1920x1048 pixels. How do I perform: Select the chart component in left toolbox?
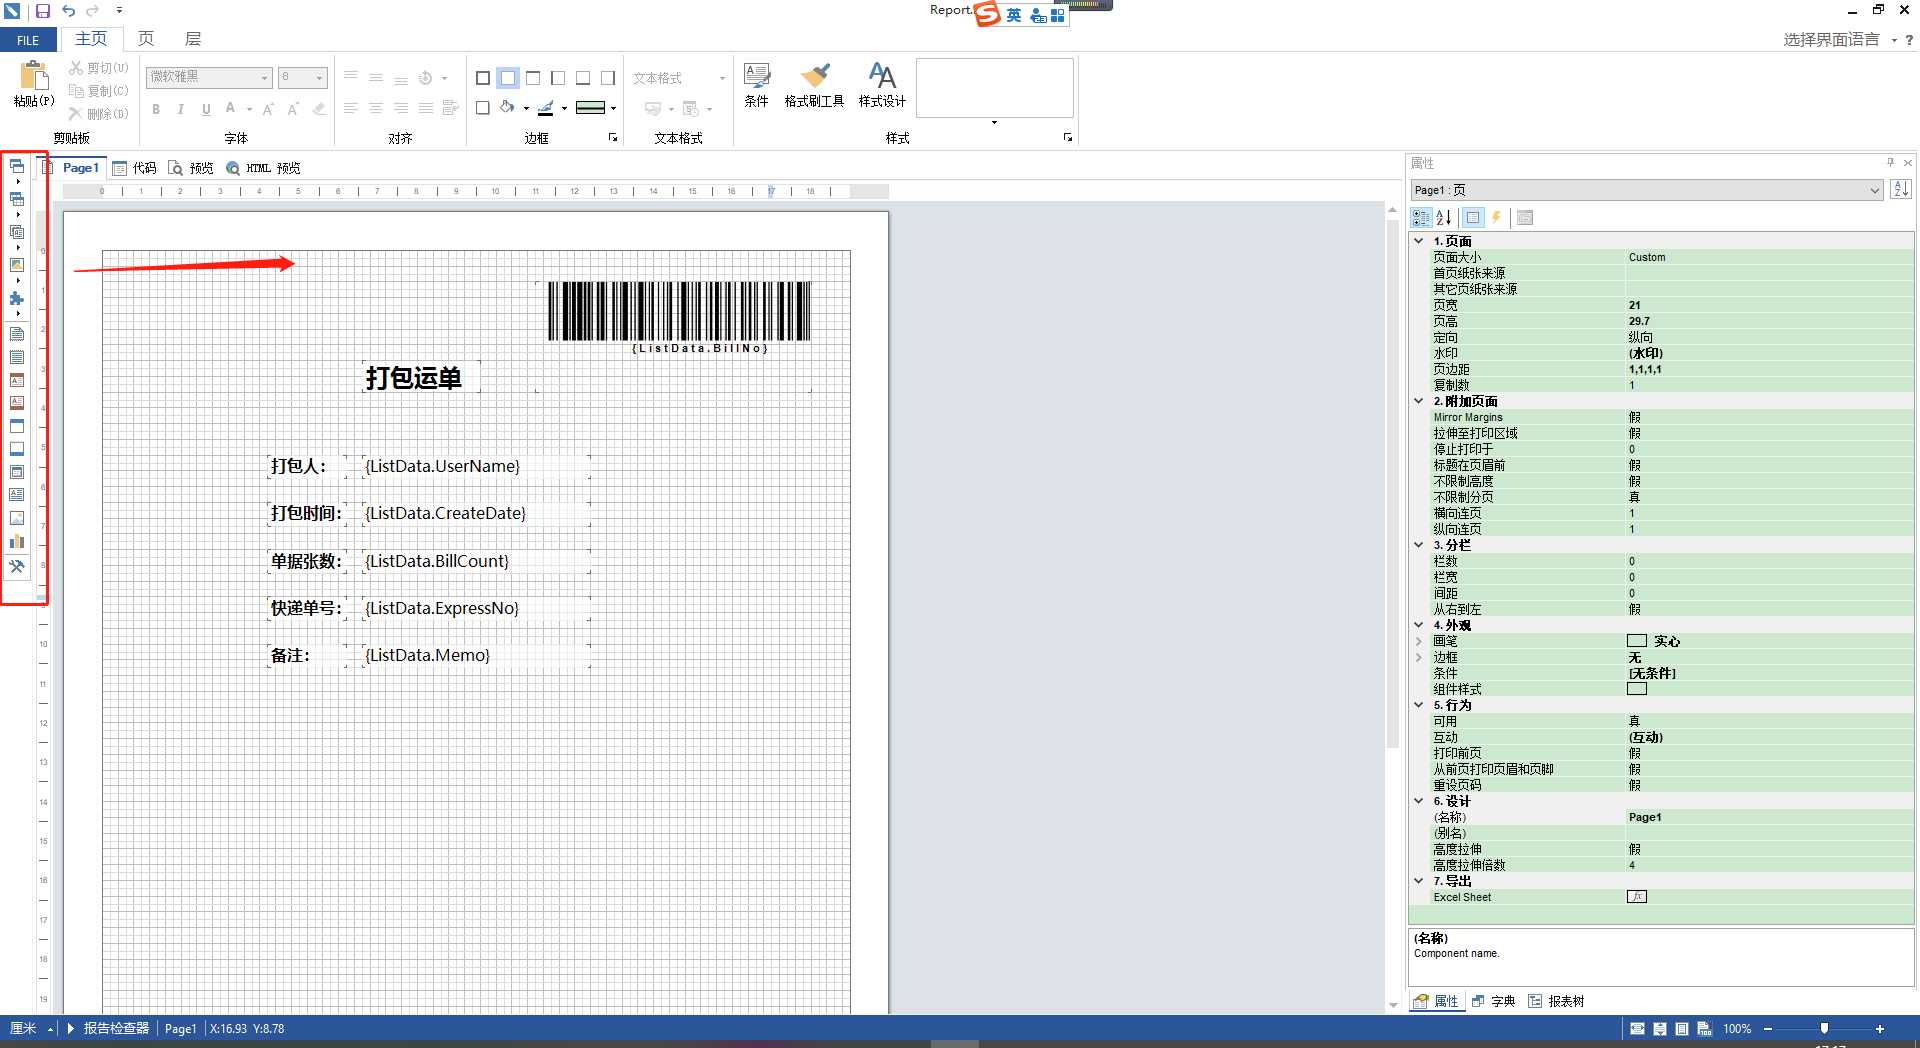(17, 541)
